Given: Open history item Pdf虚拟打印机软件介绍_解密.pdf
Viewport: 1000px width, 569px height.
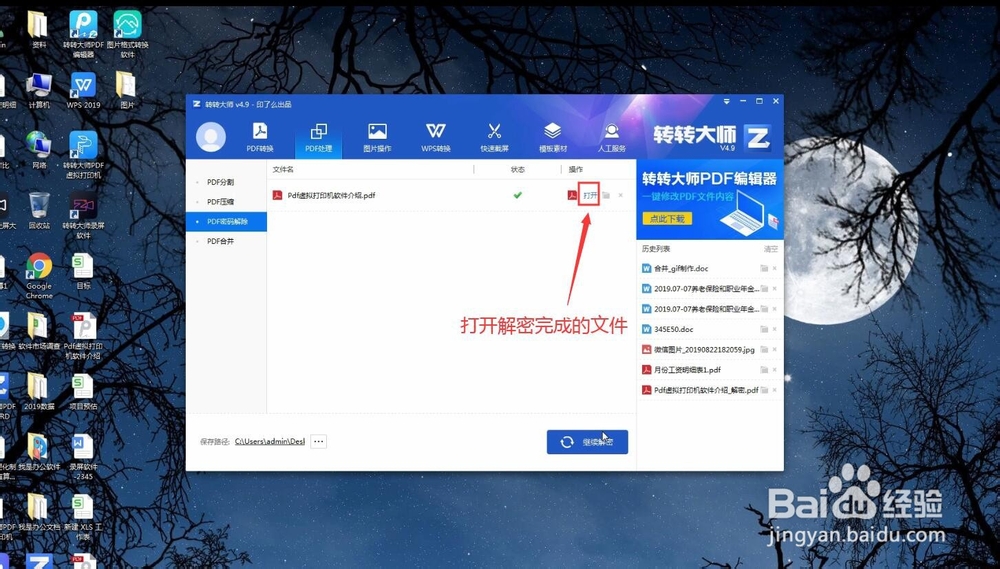Looking at the screenshot, I should click(706, 390).
